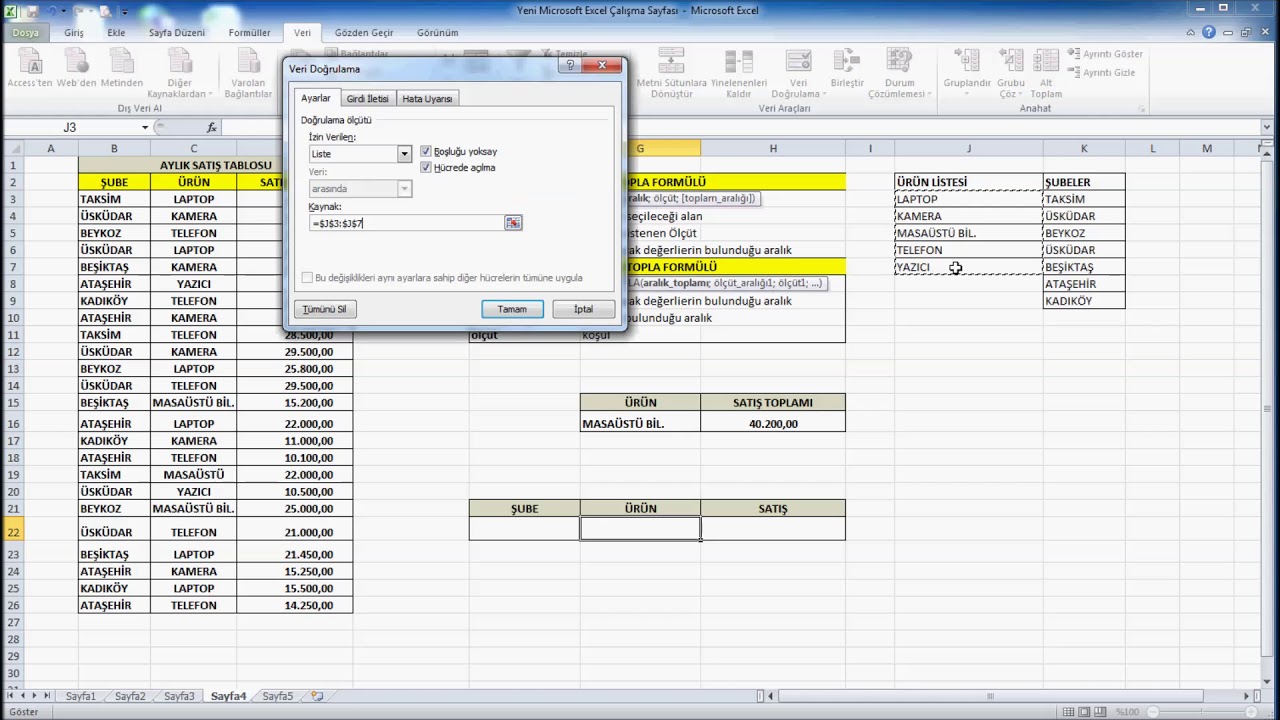This screenshot has width=1280, height=720.
Task: Click dialog help question button
Action: coord(571,66)
